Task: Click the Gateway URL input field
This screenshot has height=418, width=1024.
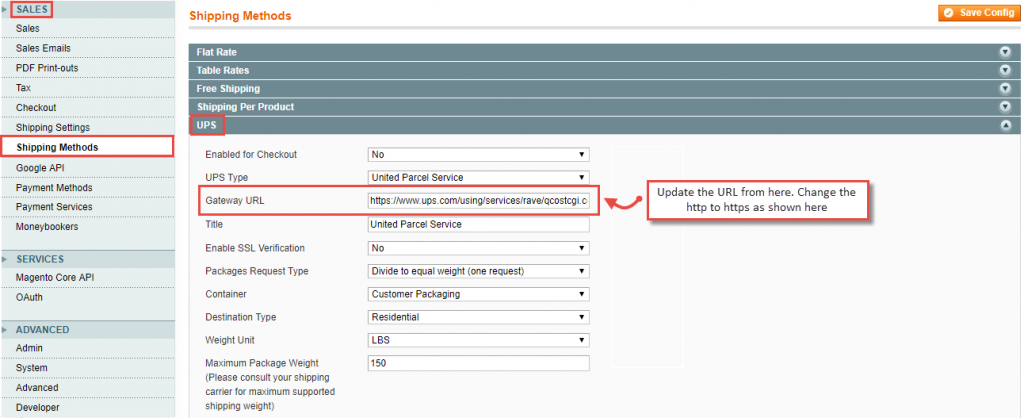Action: pos(479,202)
